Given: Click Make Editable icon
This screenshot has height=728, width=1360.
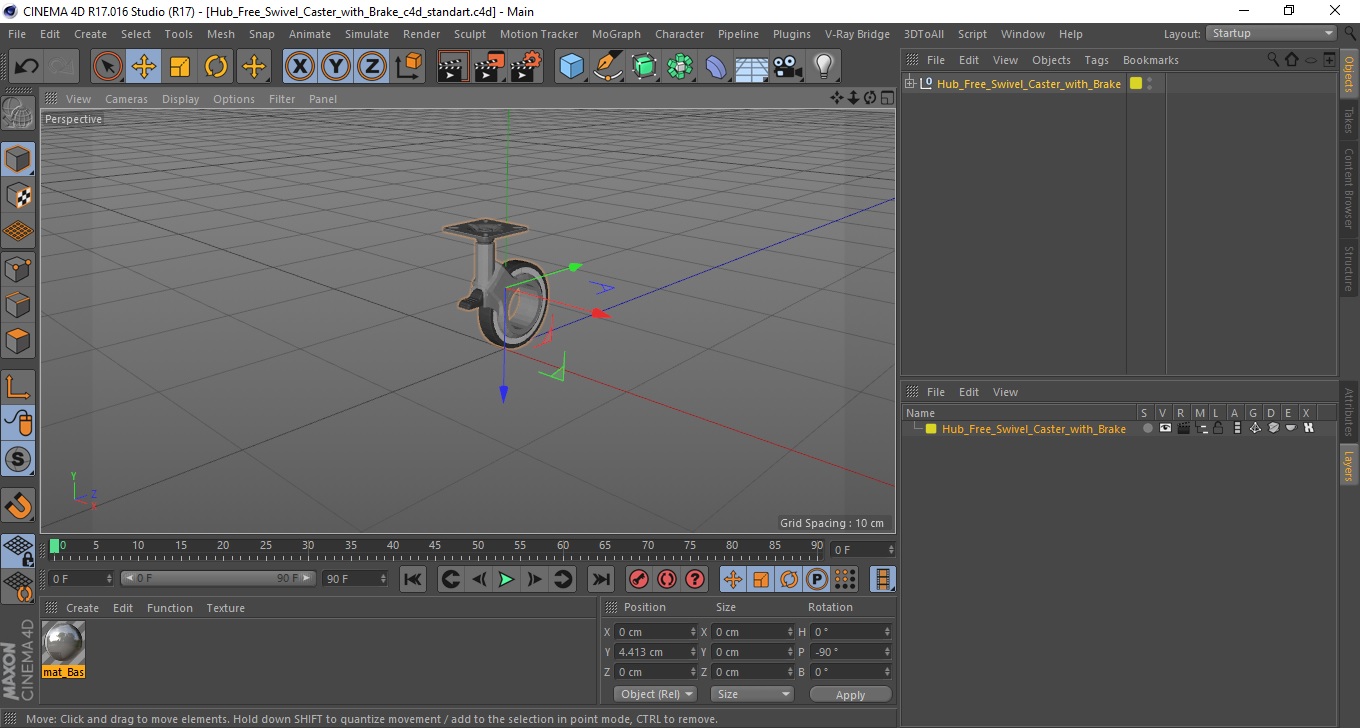Looking at the screenshot, I should click(x=18, y=113).
